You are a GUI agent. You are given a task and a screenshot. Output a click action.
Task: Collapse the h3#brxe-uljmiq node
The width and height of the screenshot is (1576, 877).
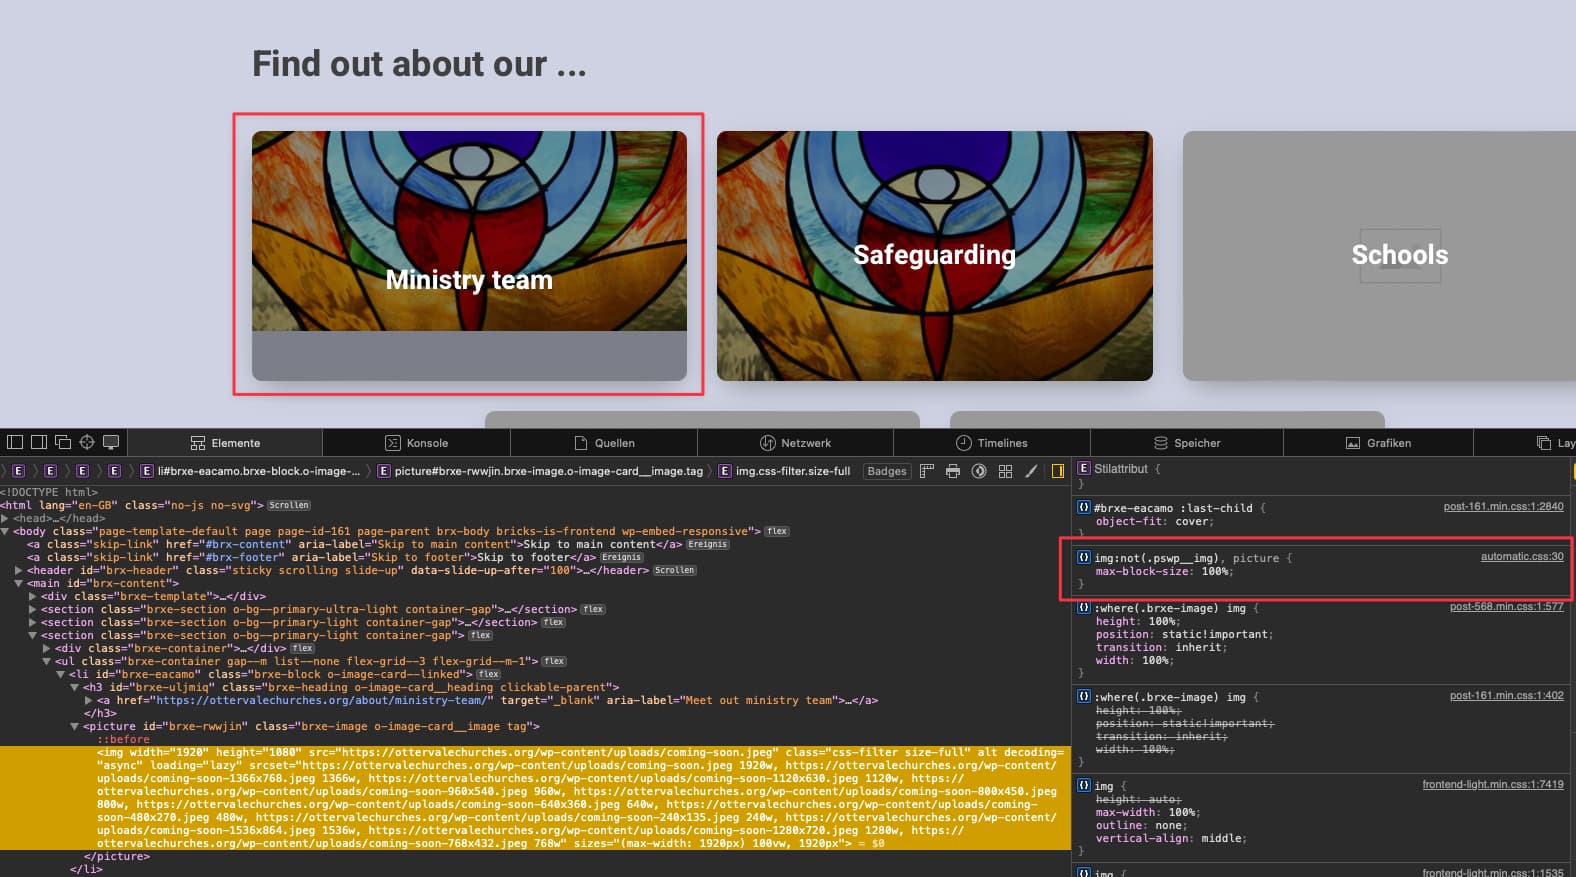[75, 687]
